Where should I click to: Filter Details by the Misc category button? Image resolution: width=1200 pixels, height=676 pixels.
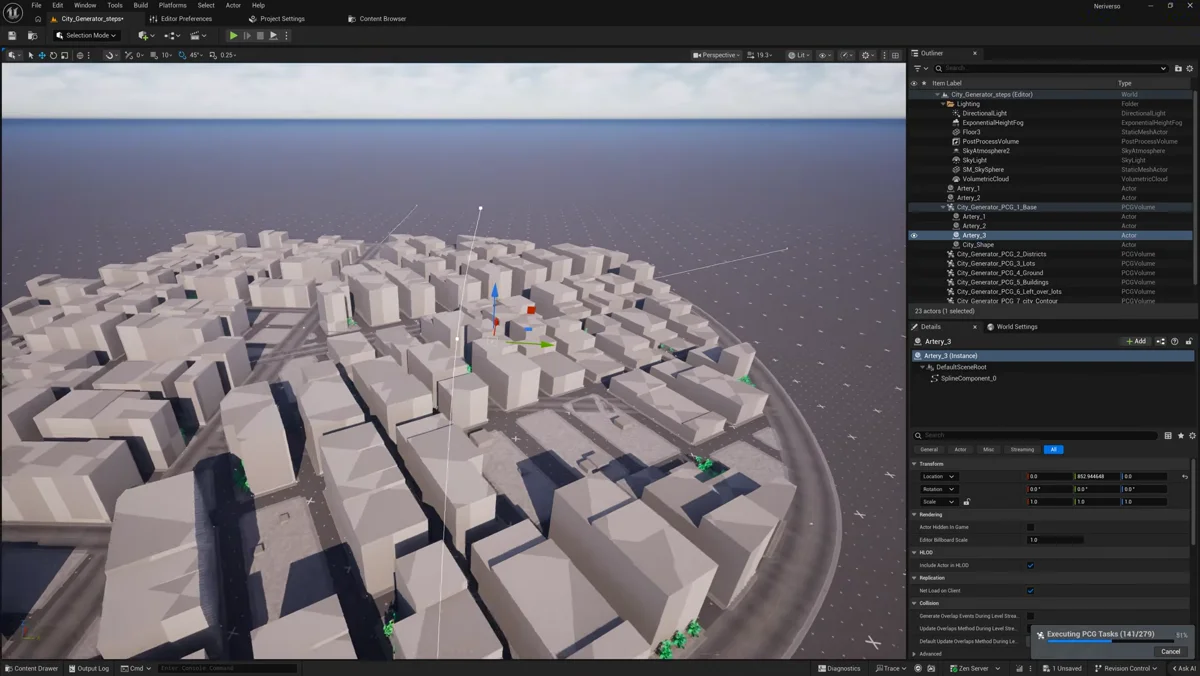pyautogui.click(x=989, y=449)
